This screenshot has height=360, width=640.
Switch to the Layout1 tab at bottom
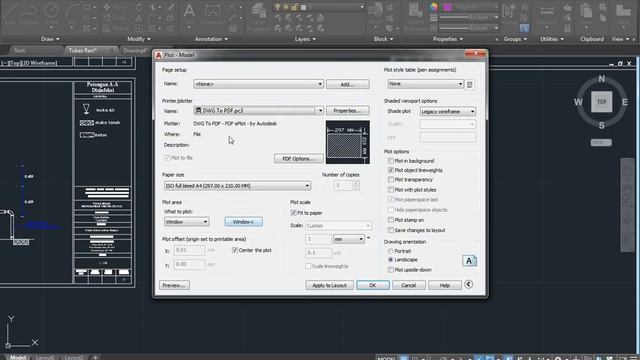45,357
